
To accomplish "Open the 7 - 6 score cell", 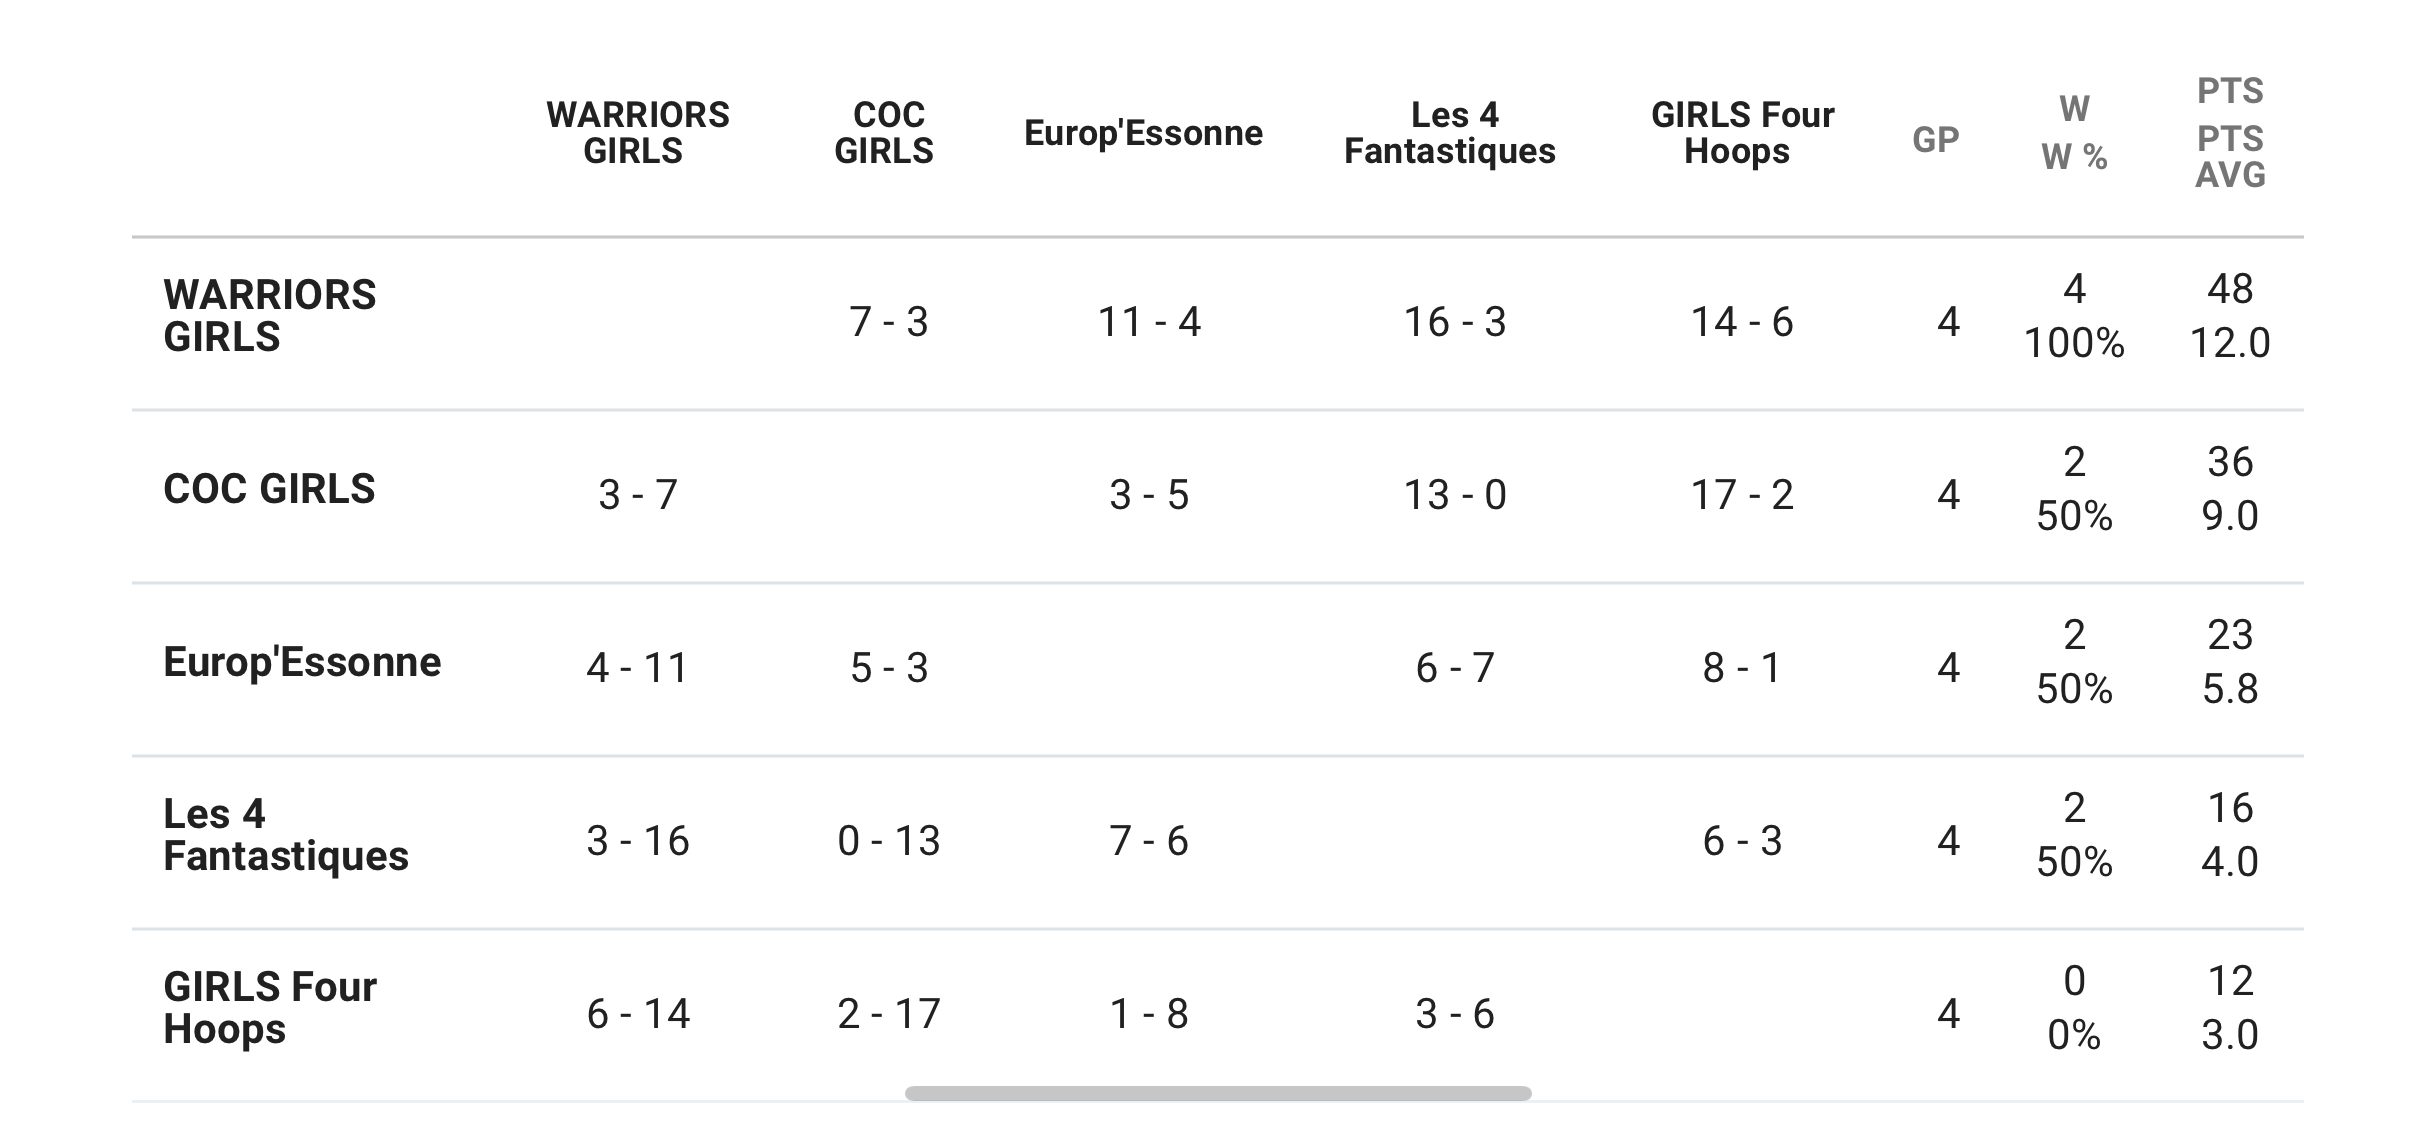I will (x=1149, y=841).
